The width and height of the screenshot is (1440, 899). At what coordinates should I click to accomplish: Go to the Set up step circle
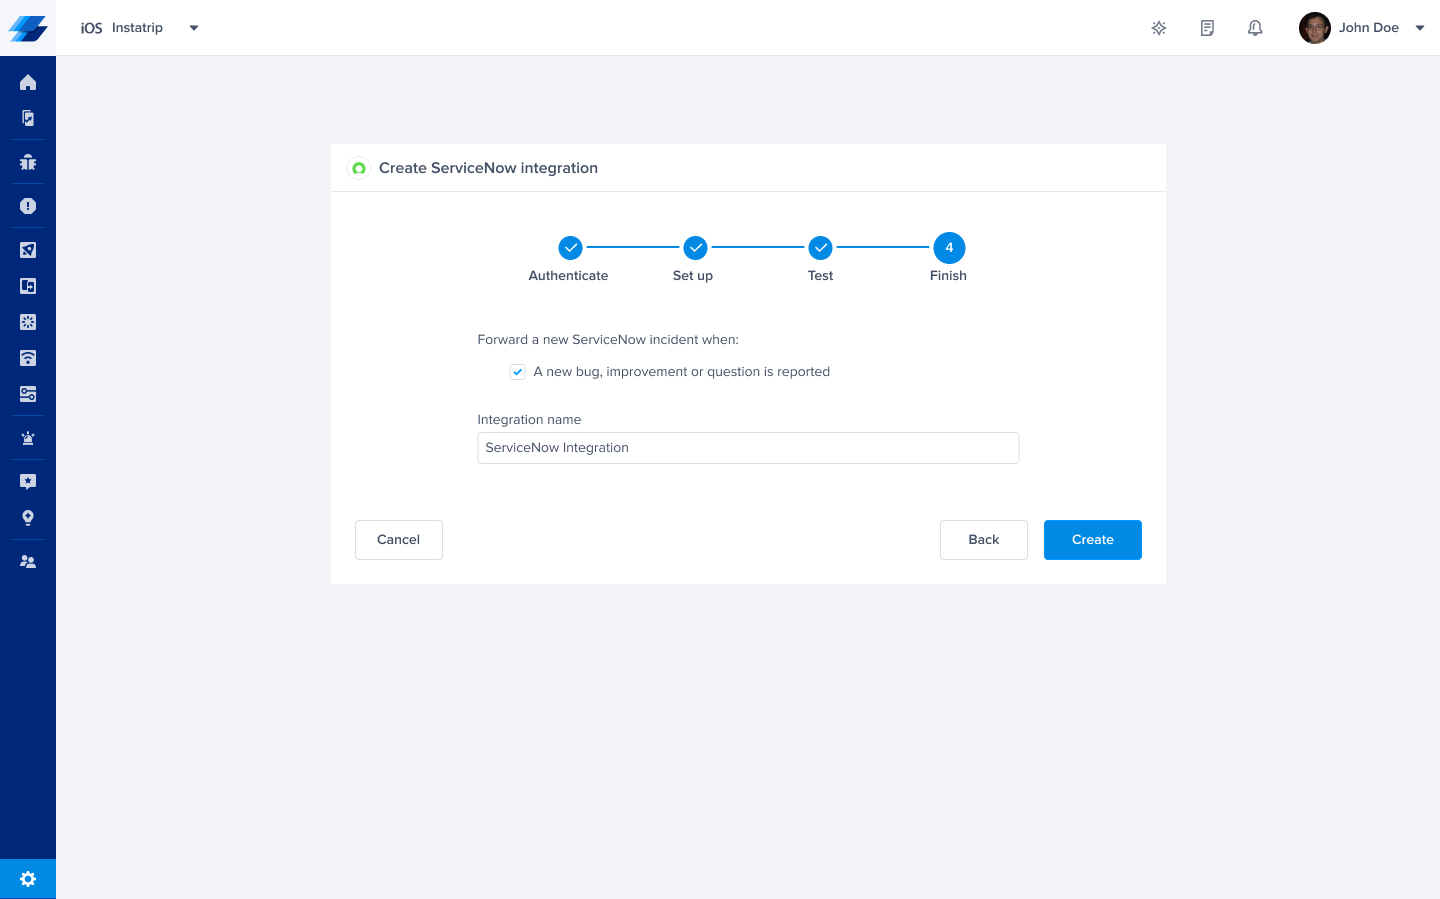pyautogui.click(x=695, y=247)
